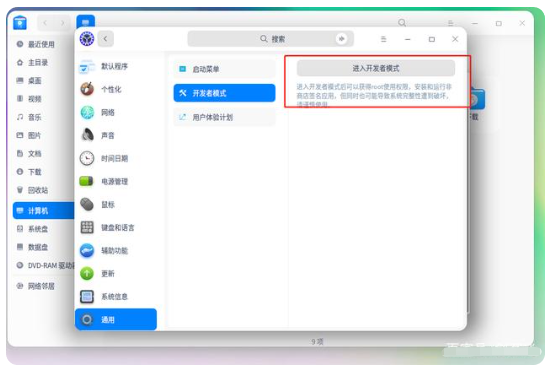Screen dimensions: 550x368
Task: Select the 启动菜单 boot menu tab
Action: tap(224, 69)
